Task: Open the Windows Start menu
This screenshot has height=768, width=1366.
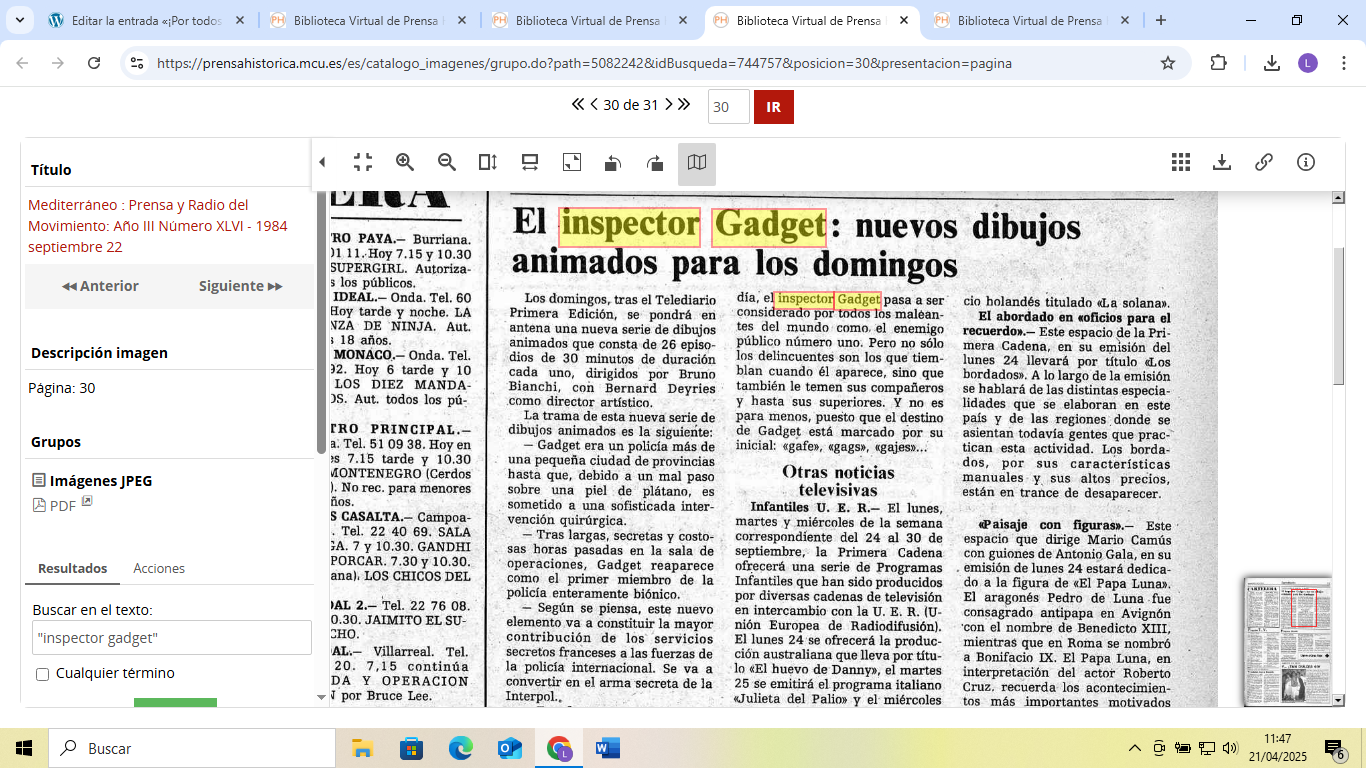Action: (x=24, y=748)
